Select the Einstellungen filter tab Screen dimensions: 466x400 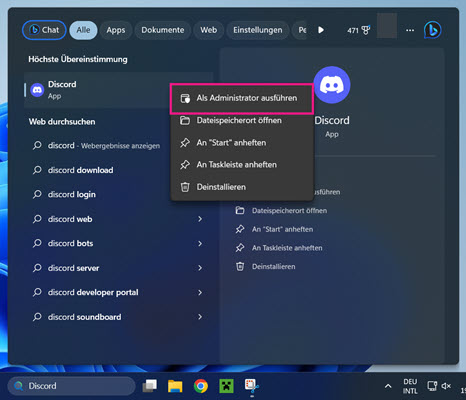point(258,30)
